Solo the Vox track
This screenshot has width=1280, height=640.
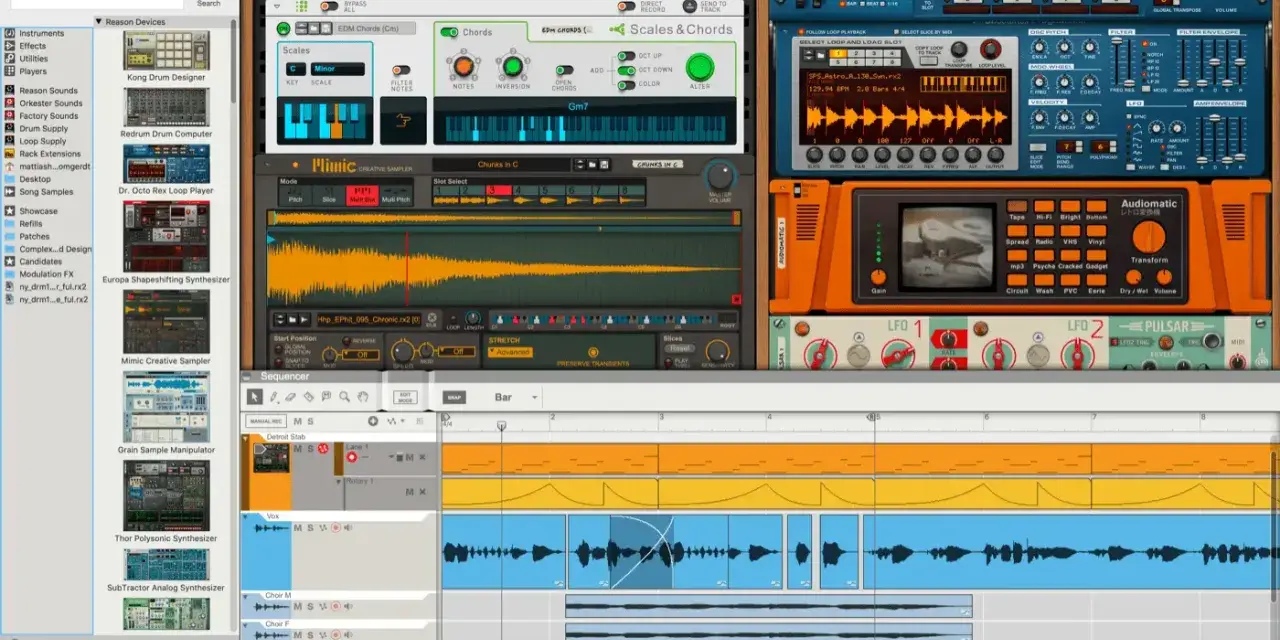pyautogui.click(x=310, y=527)
